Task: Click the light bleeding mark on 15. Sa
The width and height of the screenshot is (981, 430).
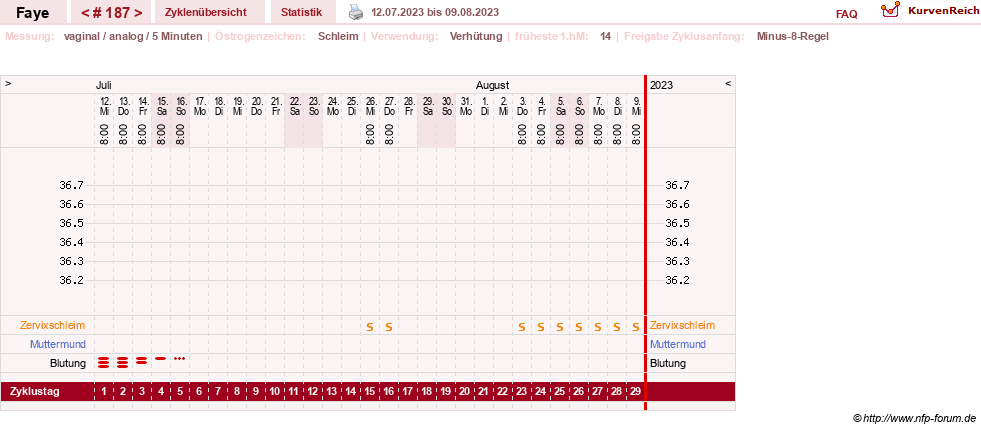Action: tap(161, 359)
